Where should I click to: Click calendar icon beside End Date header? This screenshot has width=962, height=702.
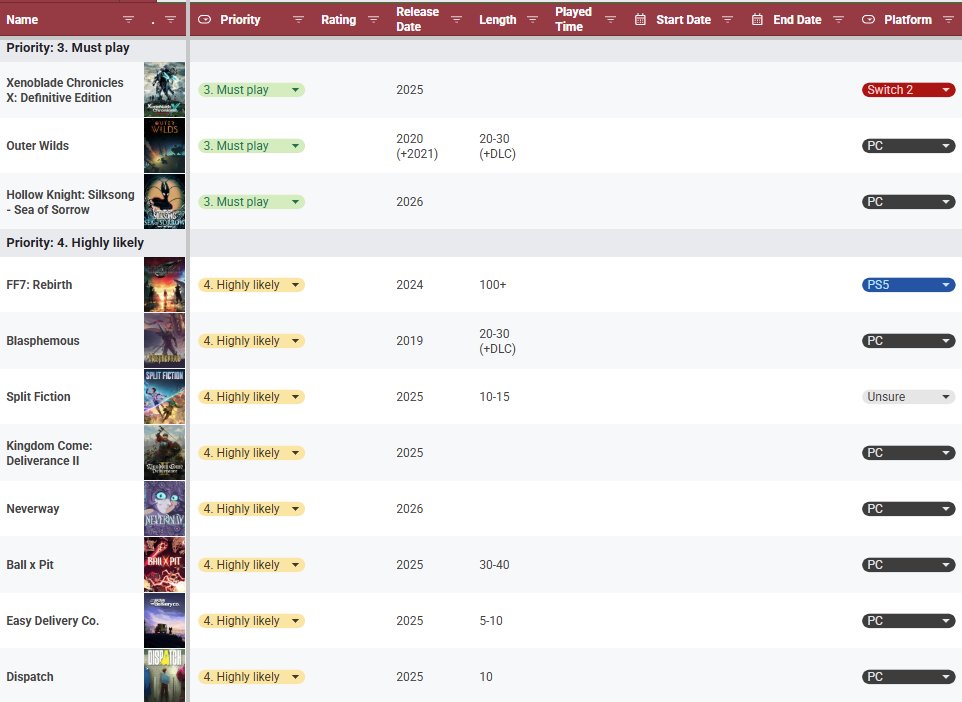(757, 20)
